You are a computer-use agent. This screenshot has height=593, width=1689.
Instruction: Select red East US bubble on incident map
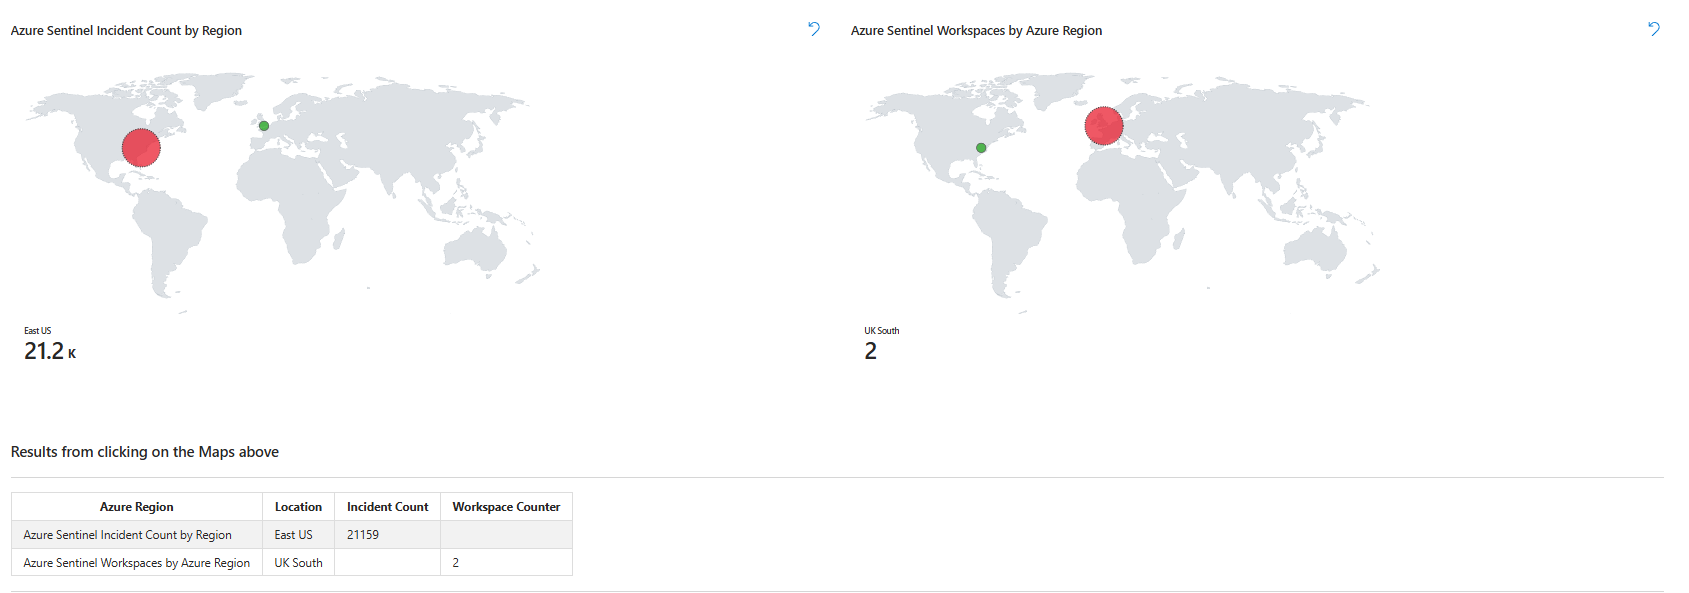coord(141,148)
